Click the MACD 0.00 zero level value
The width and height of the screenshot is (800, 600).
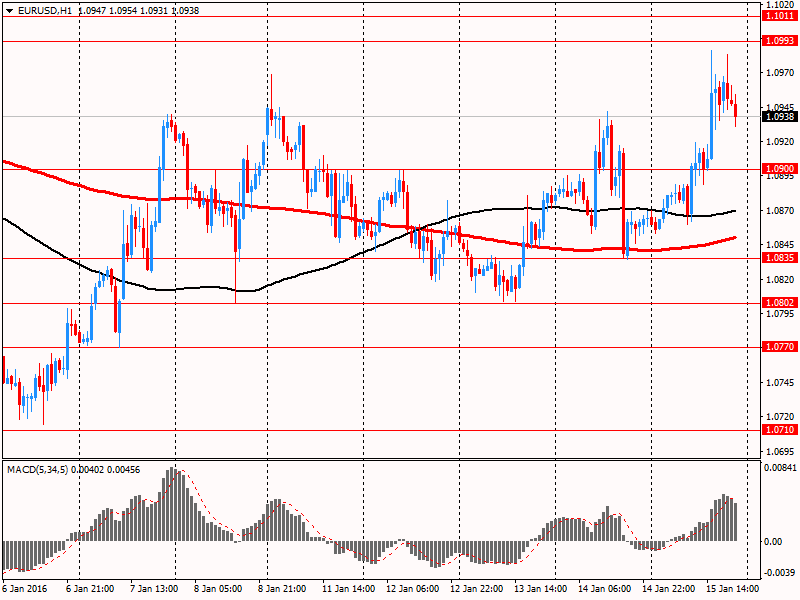tap(776, 542)
